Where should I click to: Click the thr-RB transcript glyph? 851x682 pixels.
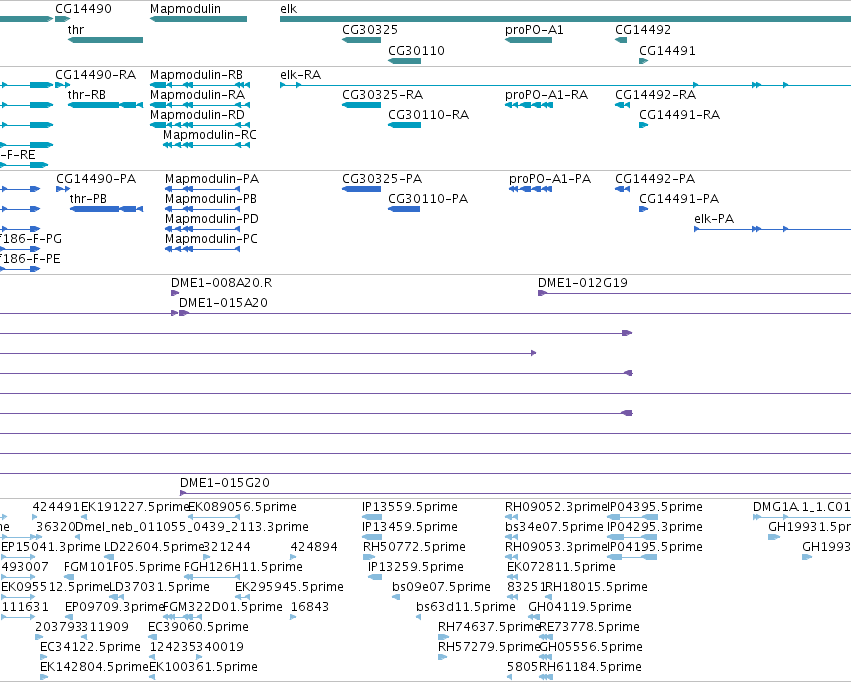[x=105, y=105]
